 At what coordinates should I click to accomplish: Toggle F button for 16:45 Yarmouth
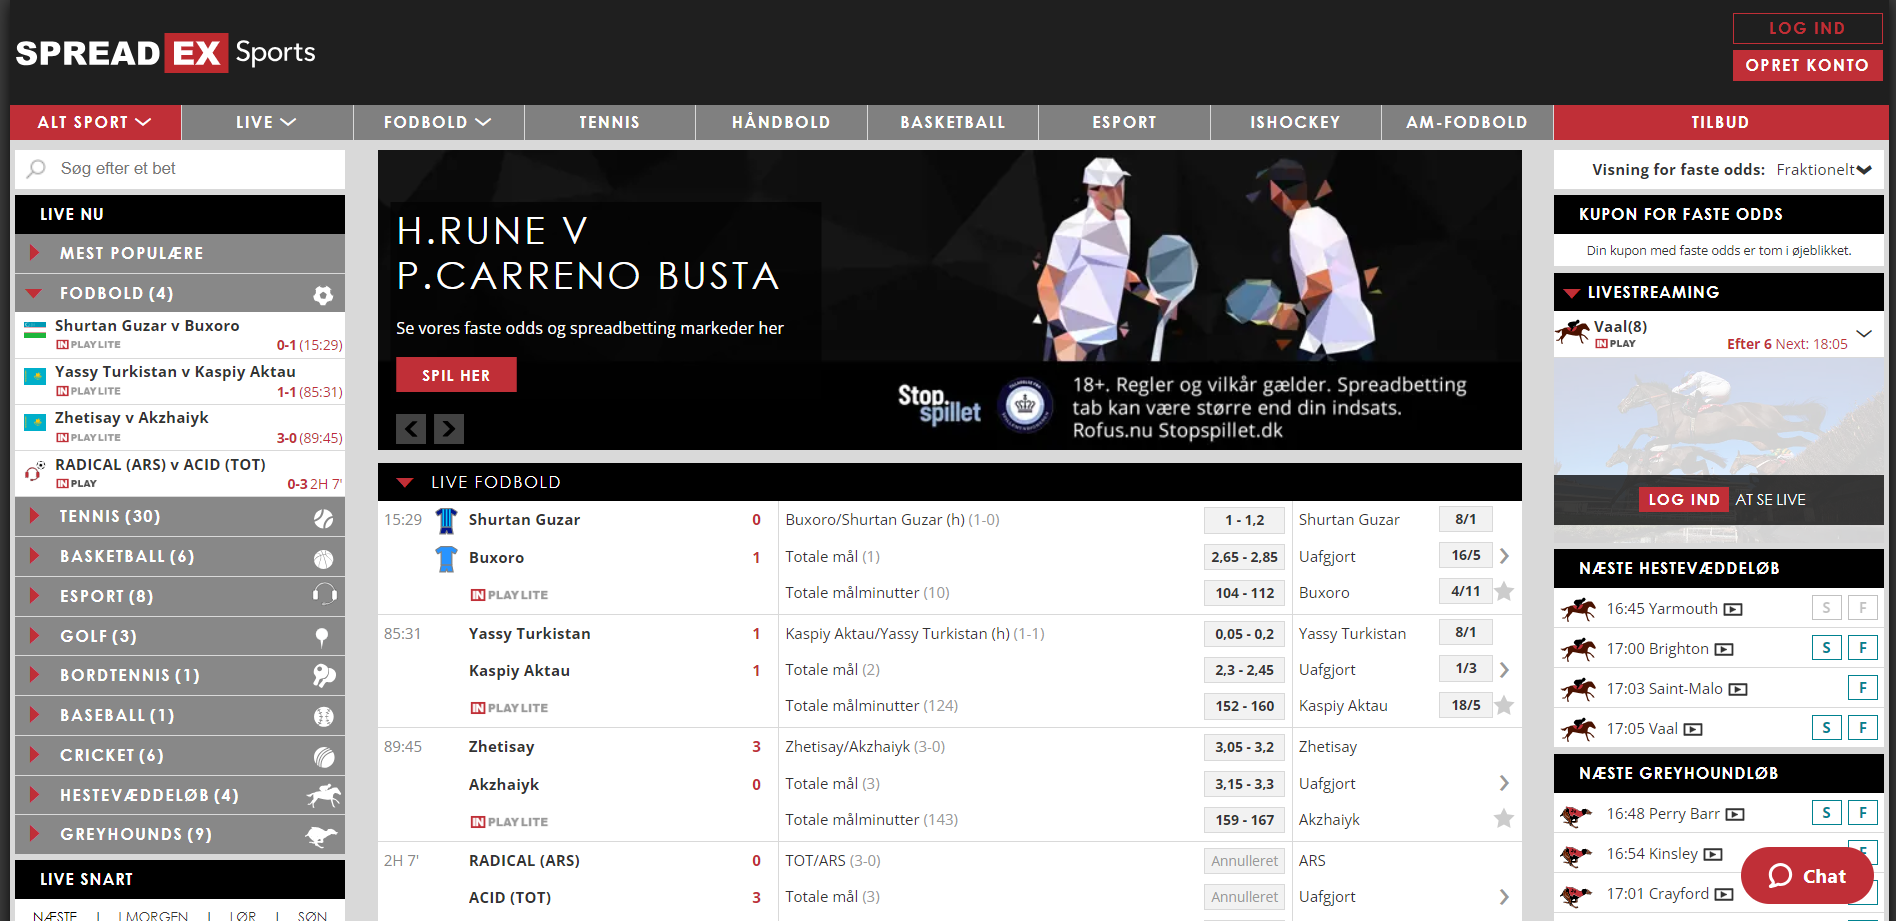coord(1863,608)
